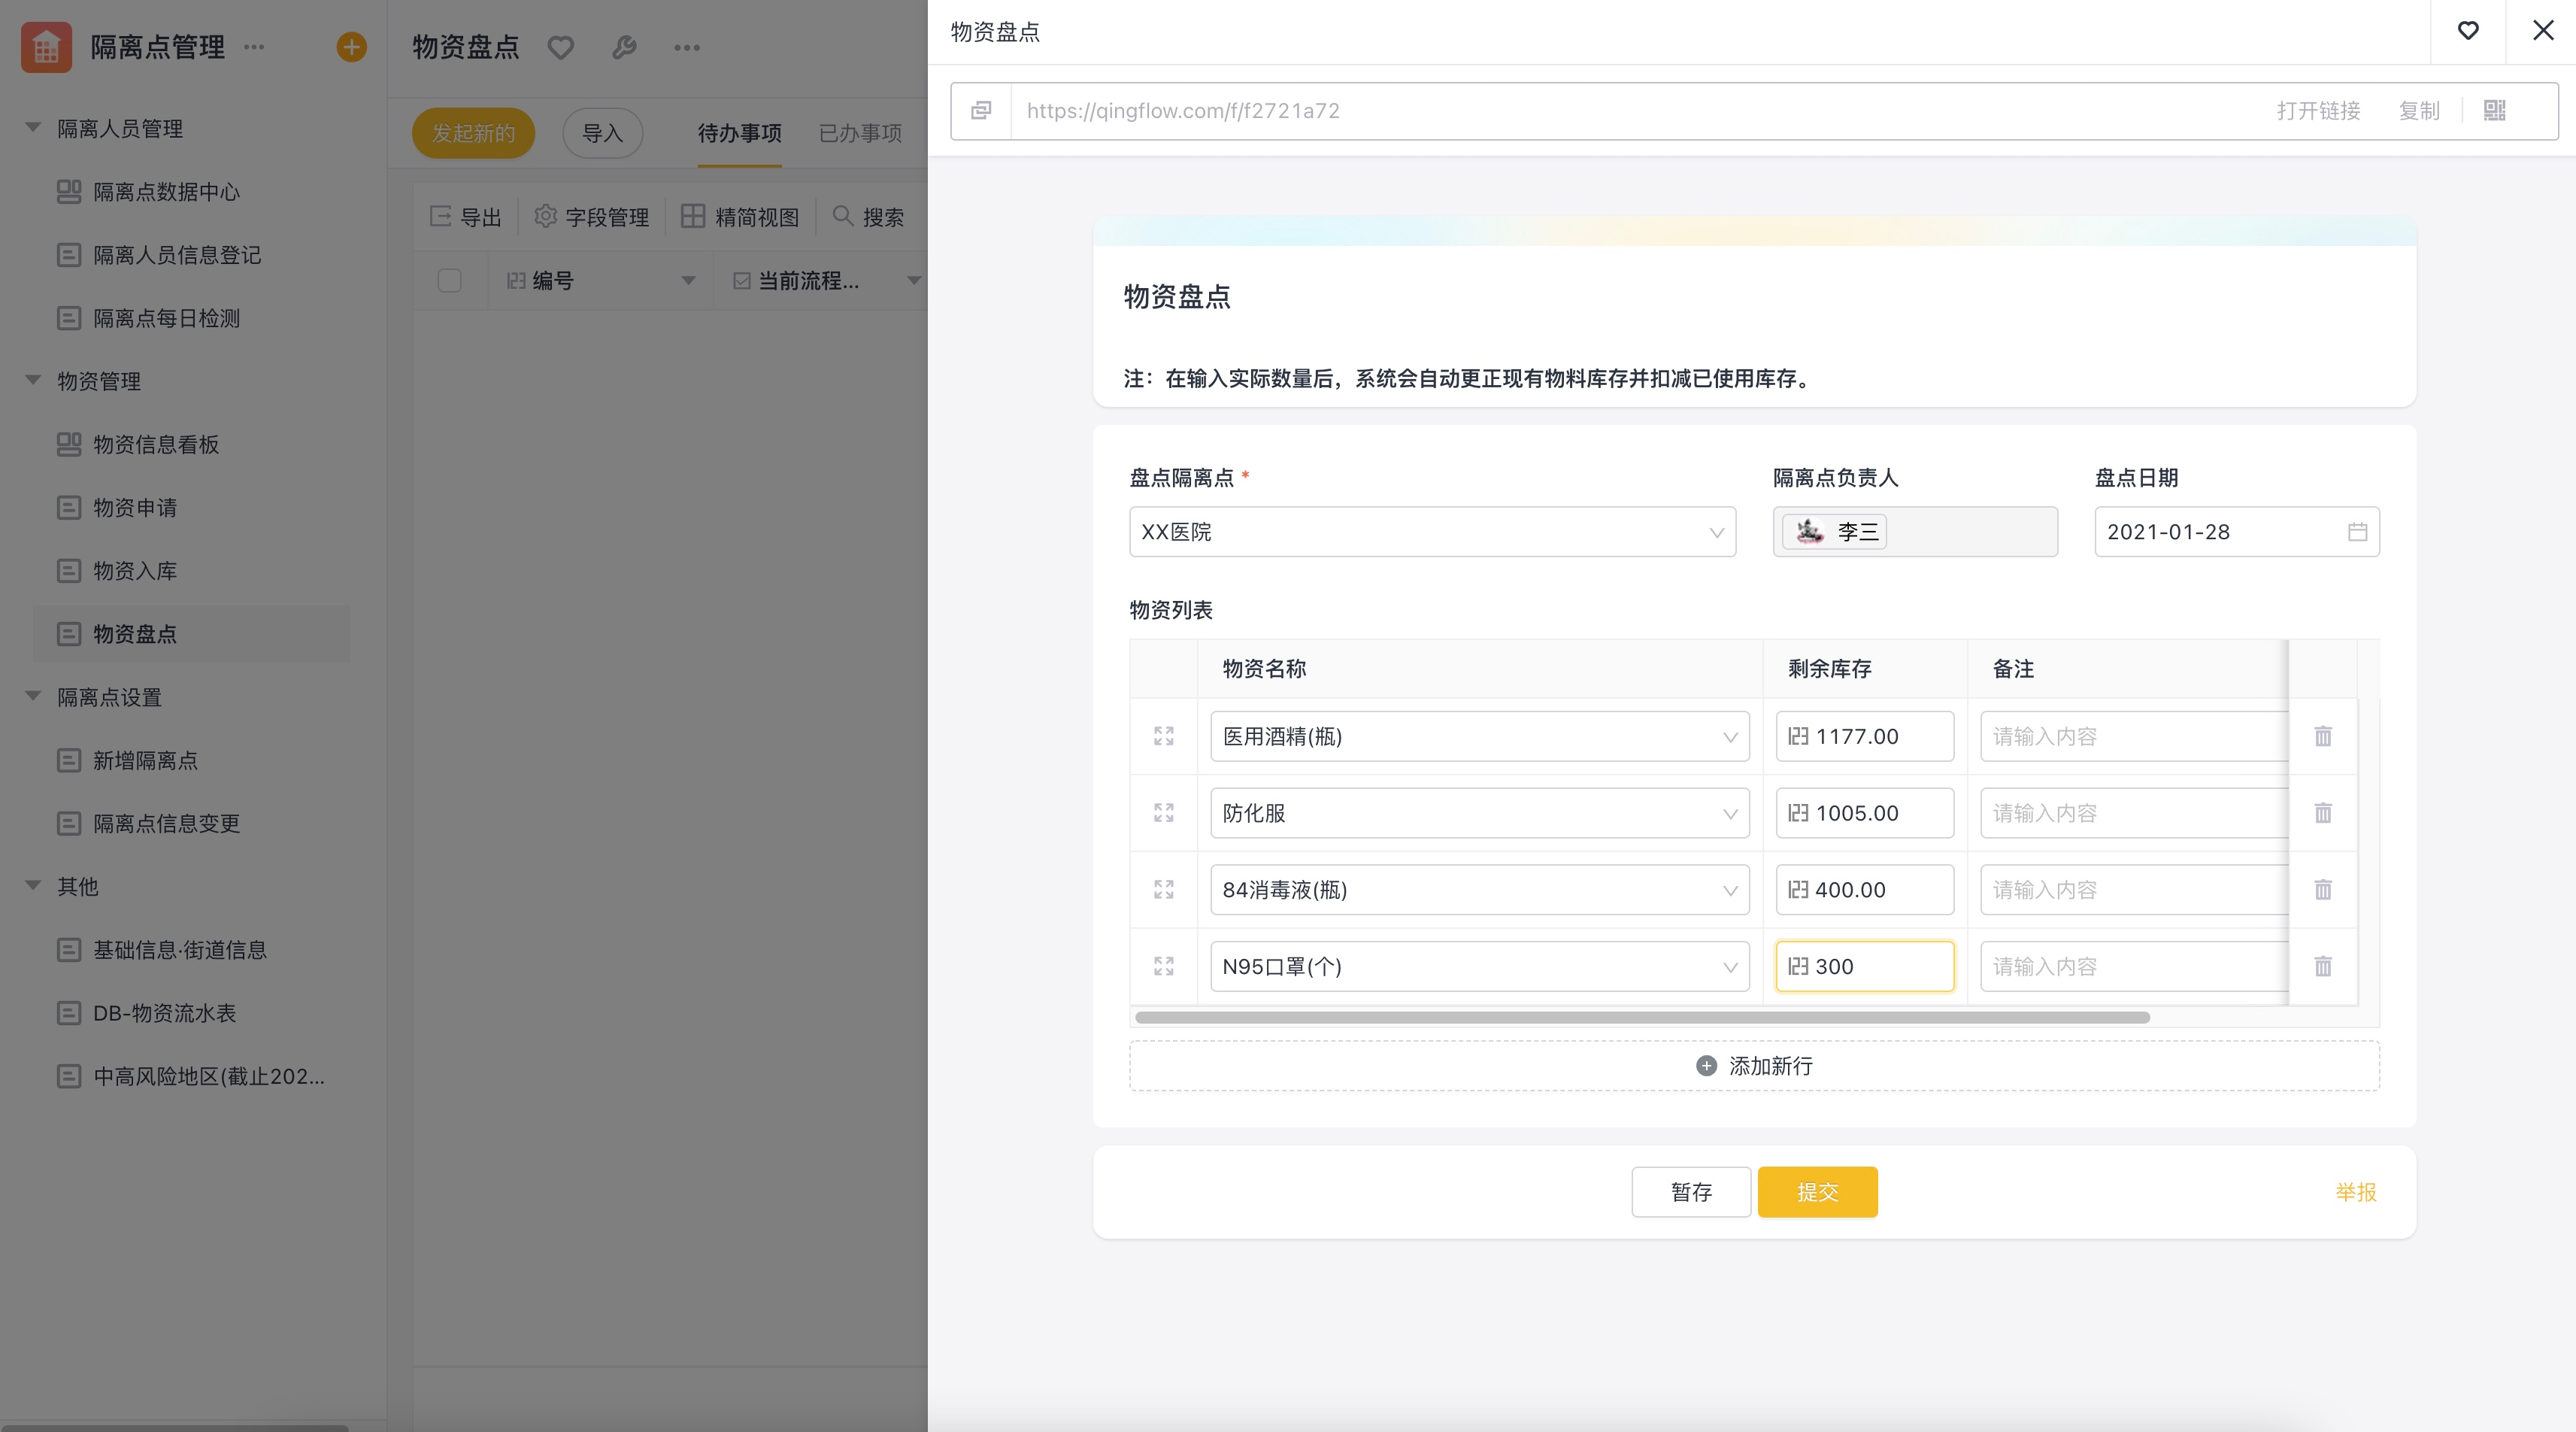Click the 防化服 备注 input field
The image size is (2576, 1432).
[2132, 813]
